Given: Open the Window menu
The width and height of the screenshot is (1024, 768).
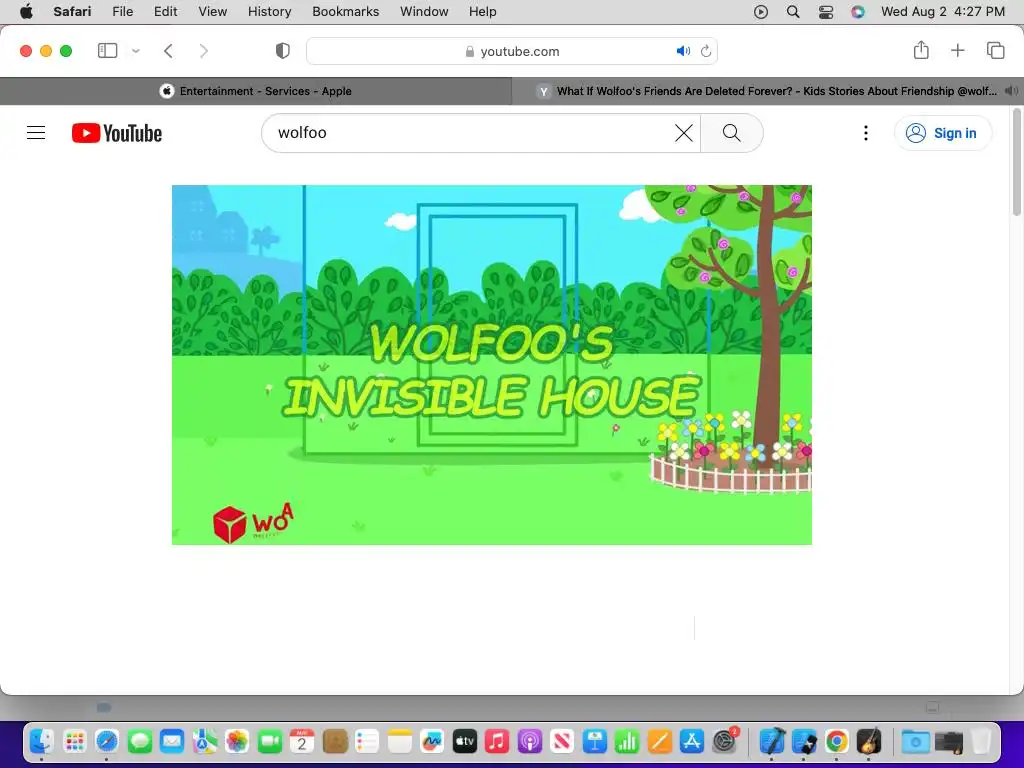Looking at the screenshot, I should pyautogui.click(x=424, y=12).
